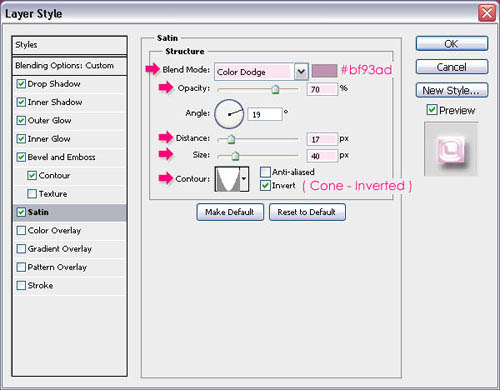The image size is (500, 390).
Task: Click the Satin contour curve thumbnail
Action: coord(228,179)
